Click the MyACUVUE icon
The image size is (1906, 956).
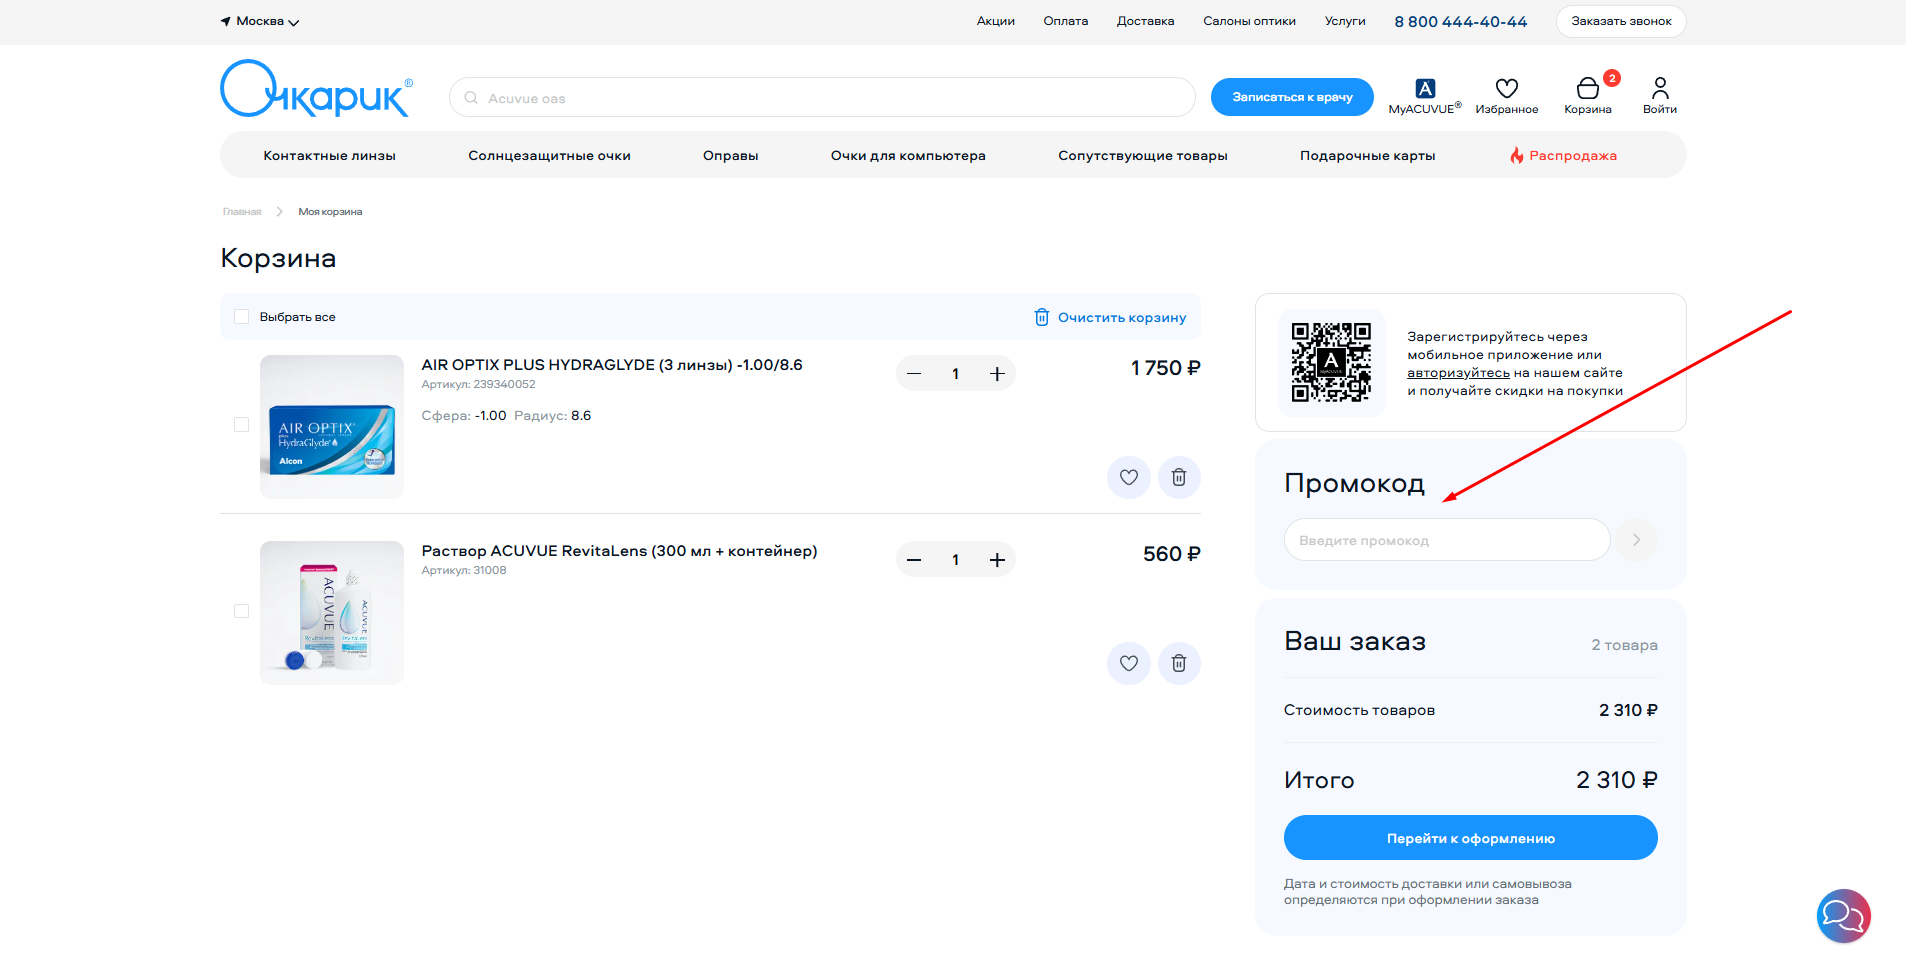[x=1424, y=90]
